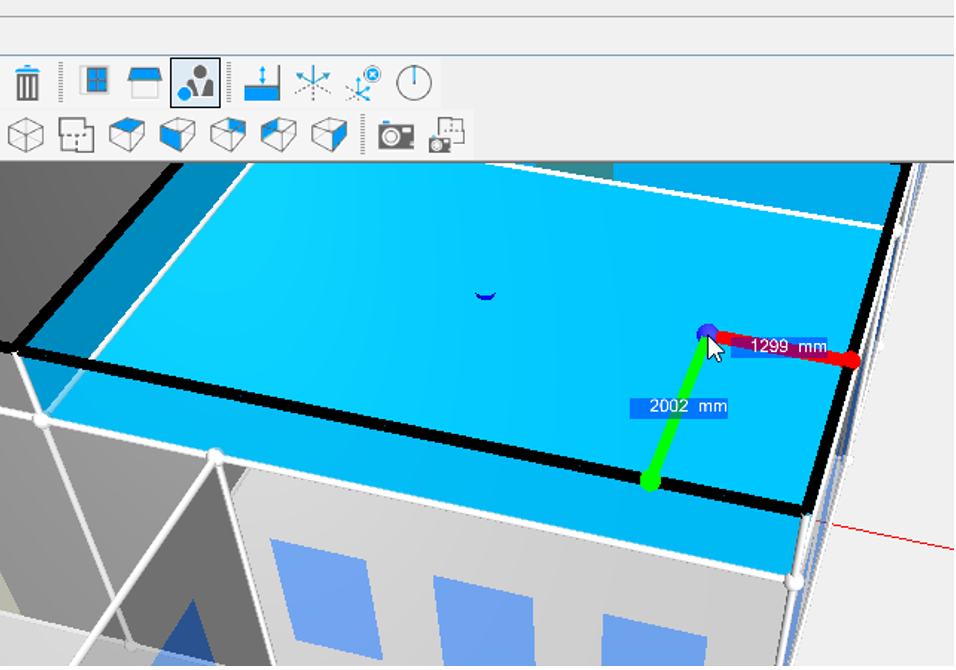Toggle the highlighted person occupancy icon

pyautogui.click(x=195, y=82)
